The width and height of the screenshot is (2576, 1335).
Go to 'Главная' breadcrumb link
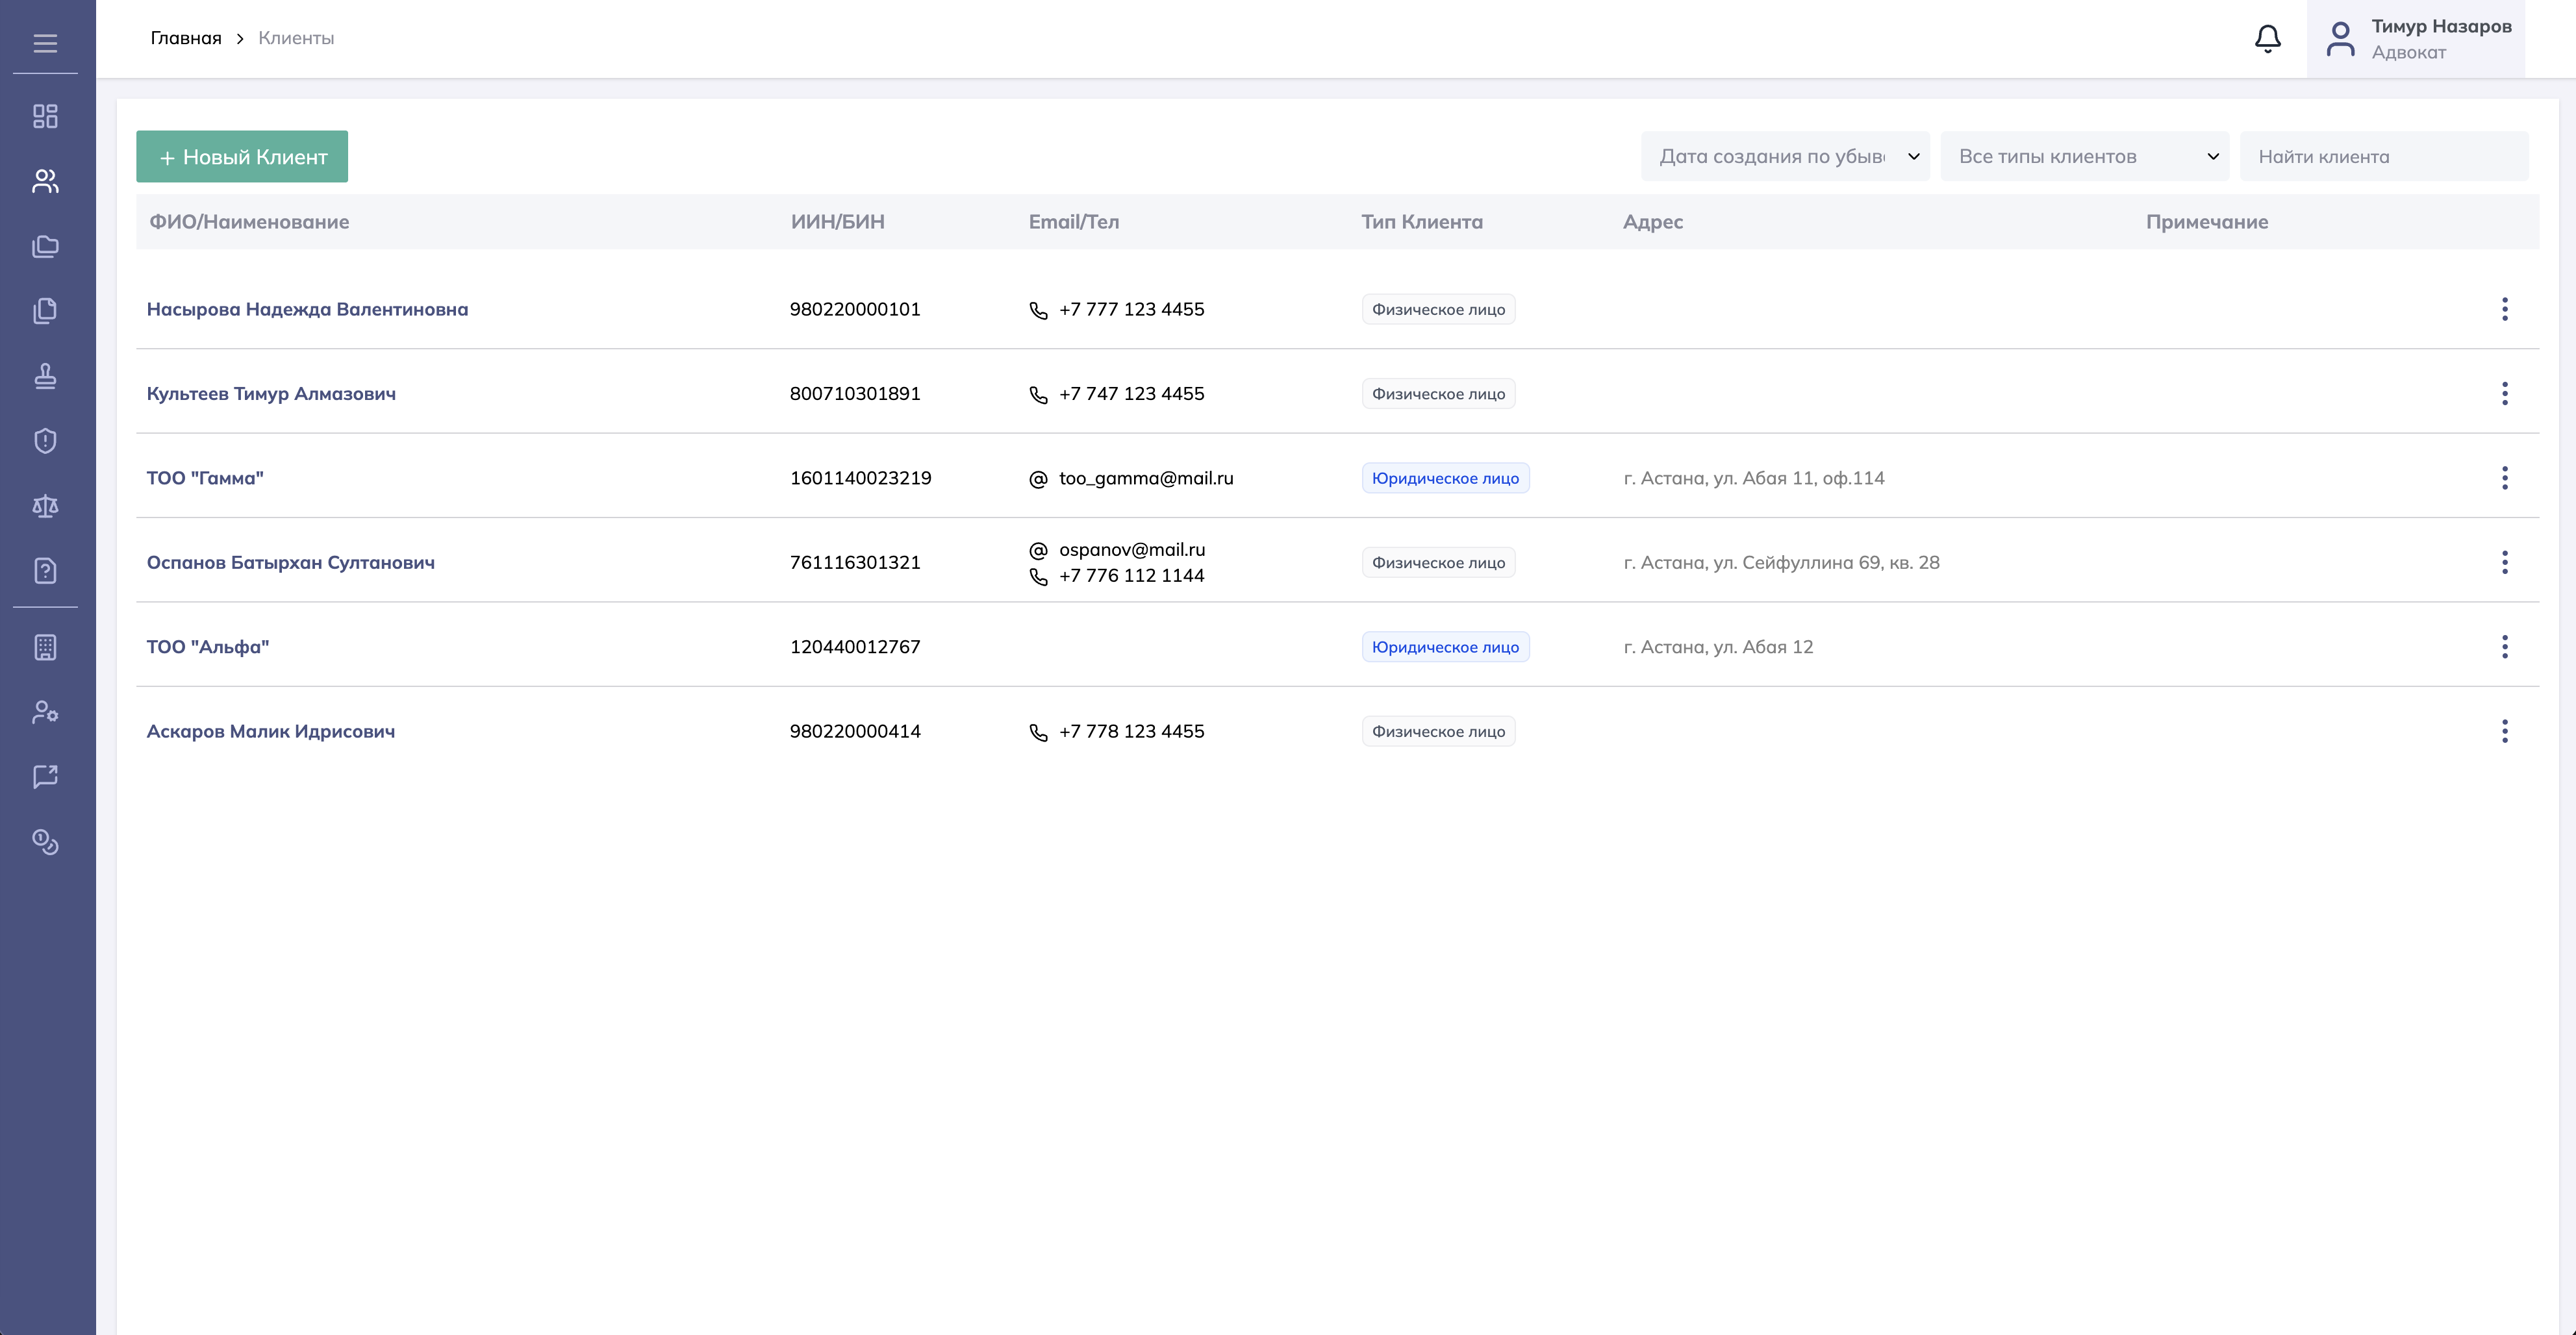coord(186,38)
